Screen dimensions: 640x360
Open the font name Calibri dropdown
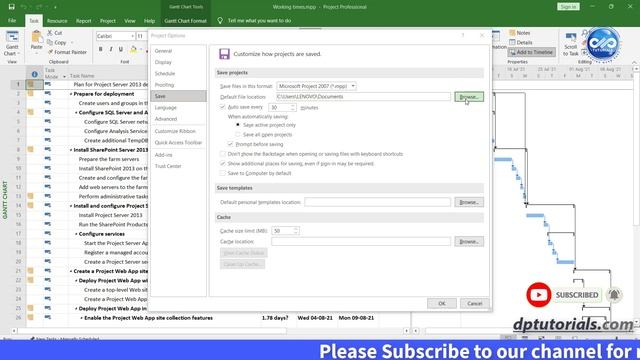pos(133,36)
